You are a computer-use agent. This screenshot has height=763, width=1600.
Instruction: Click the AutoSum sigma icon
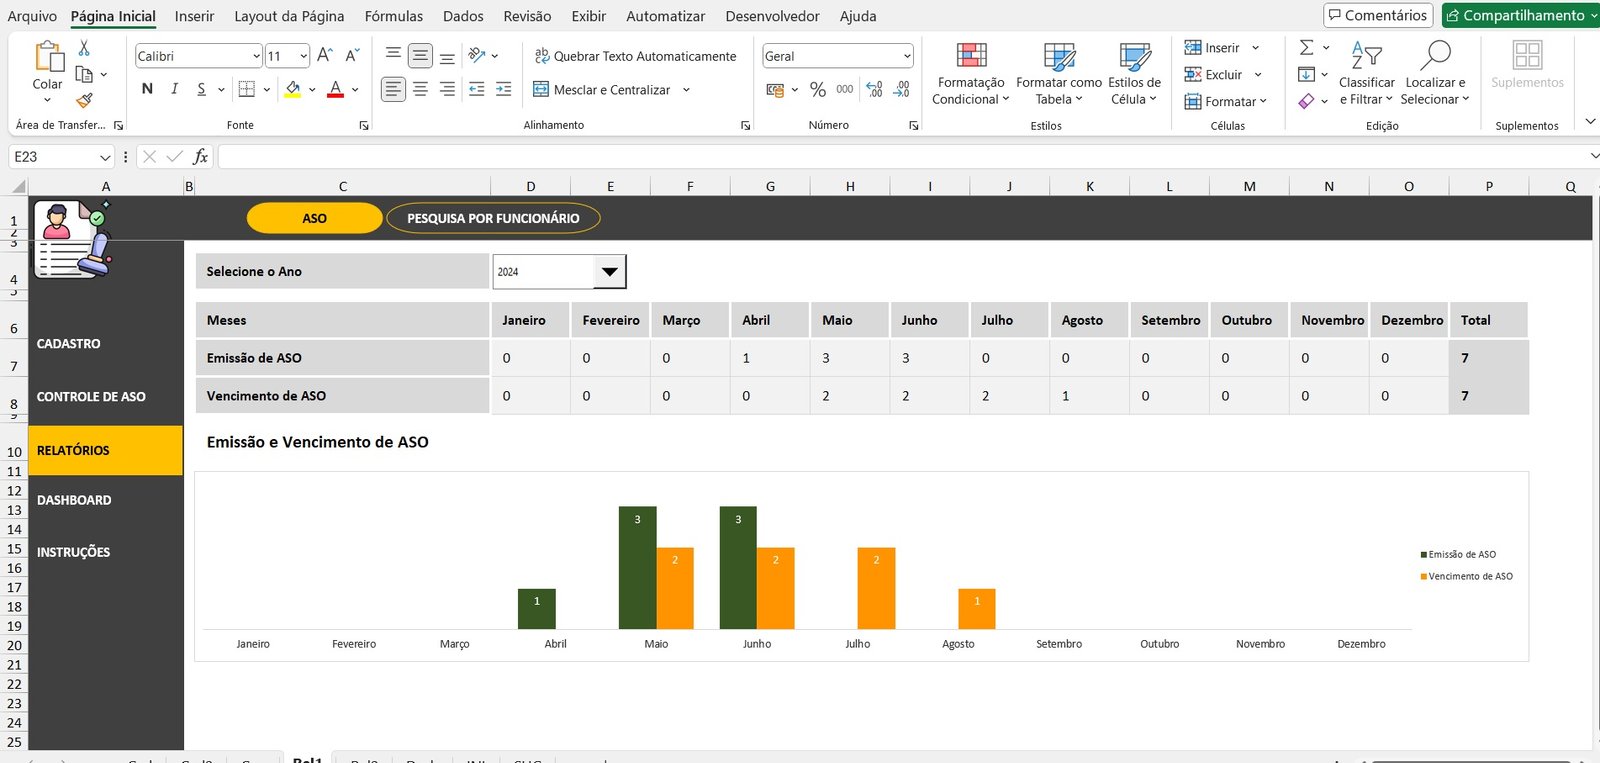(x=1306, y=48)
